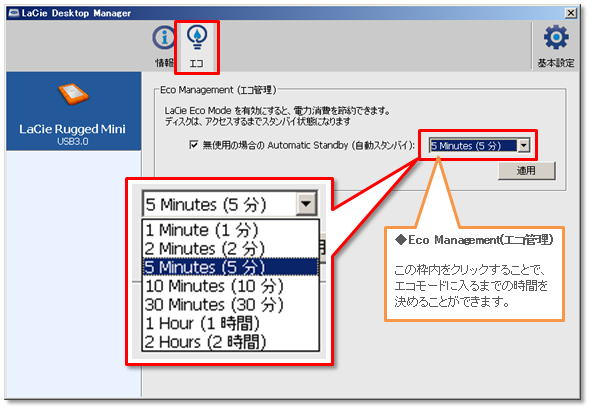Click the LaCie Desktop Manager title icon
This screenshot has height=410, width=591.
coord(14,13)
